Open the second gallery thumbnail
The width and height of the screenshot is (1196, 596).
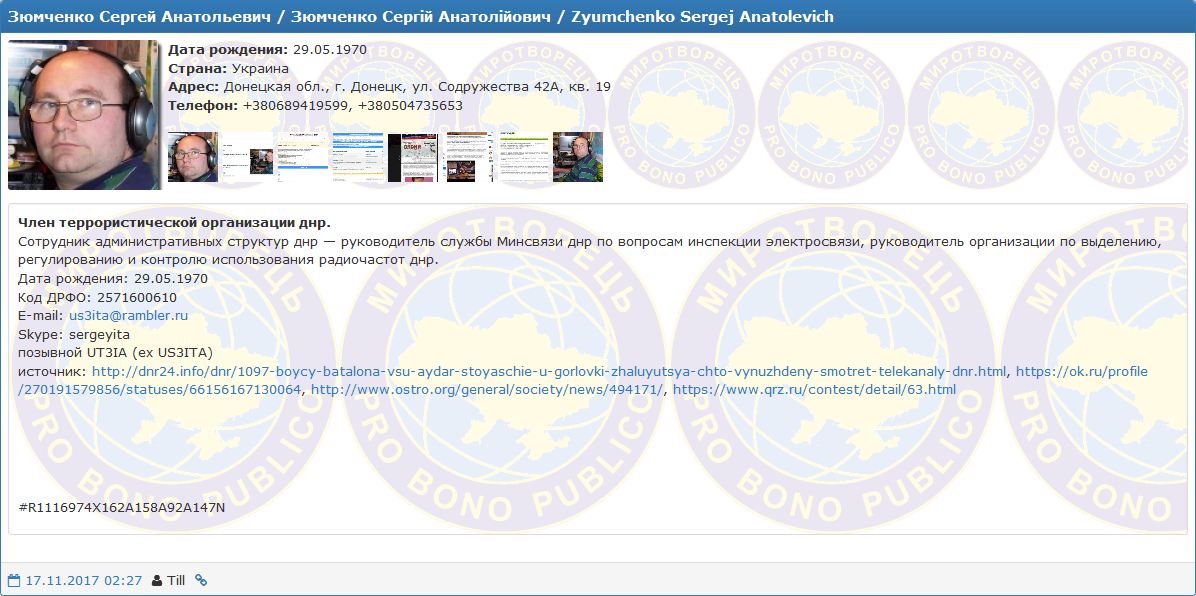pos(246,157)
